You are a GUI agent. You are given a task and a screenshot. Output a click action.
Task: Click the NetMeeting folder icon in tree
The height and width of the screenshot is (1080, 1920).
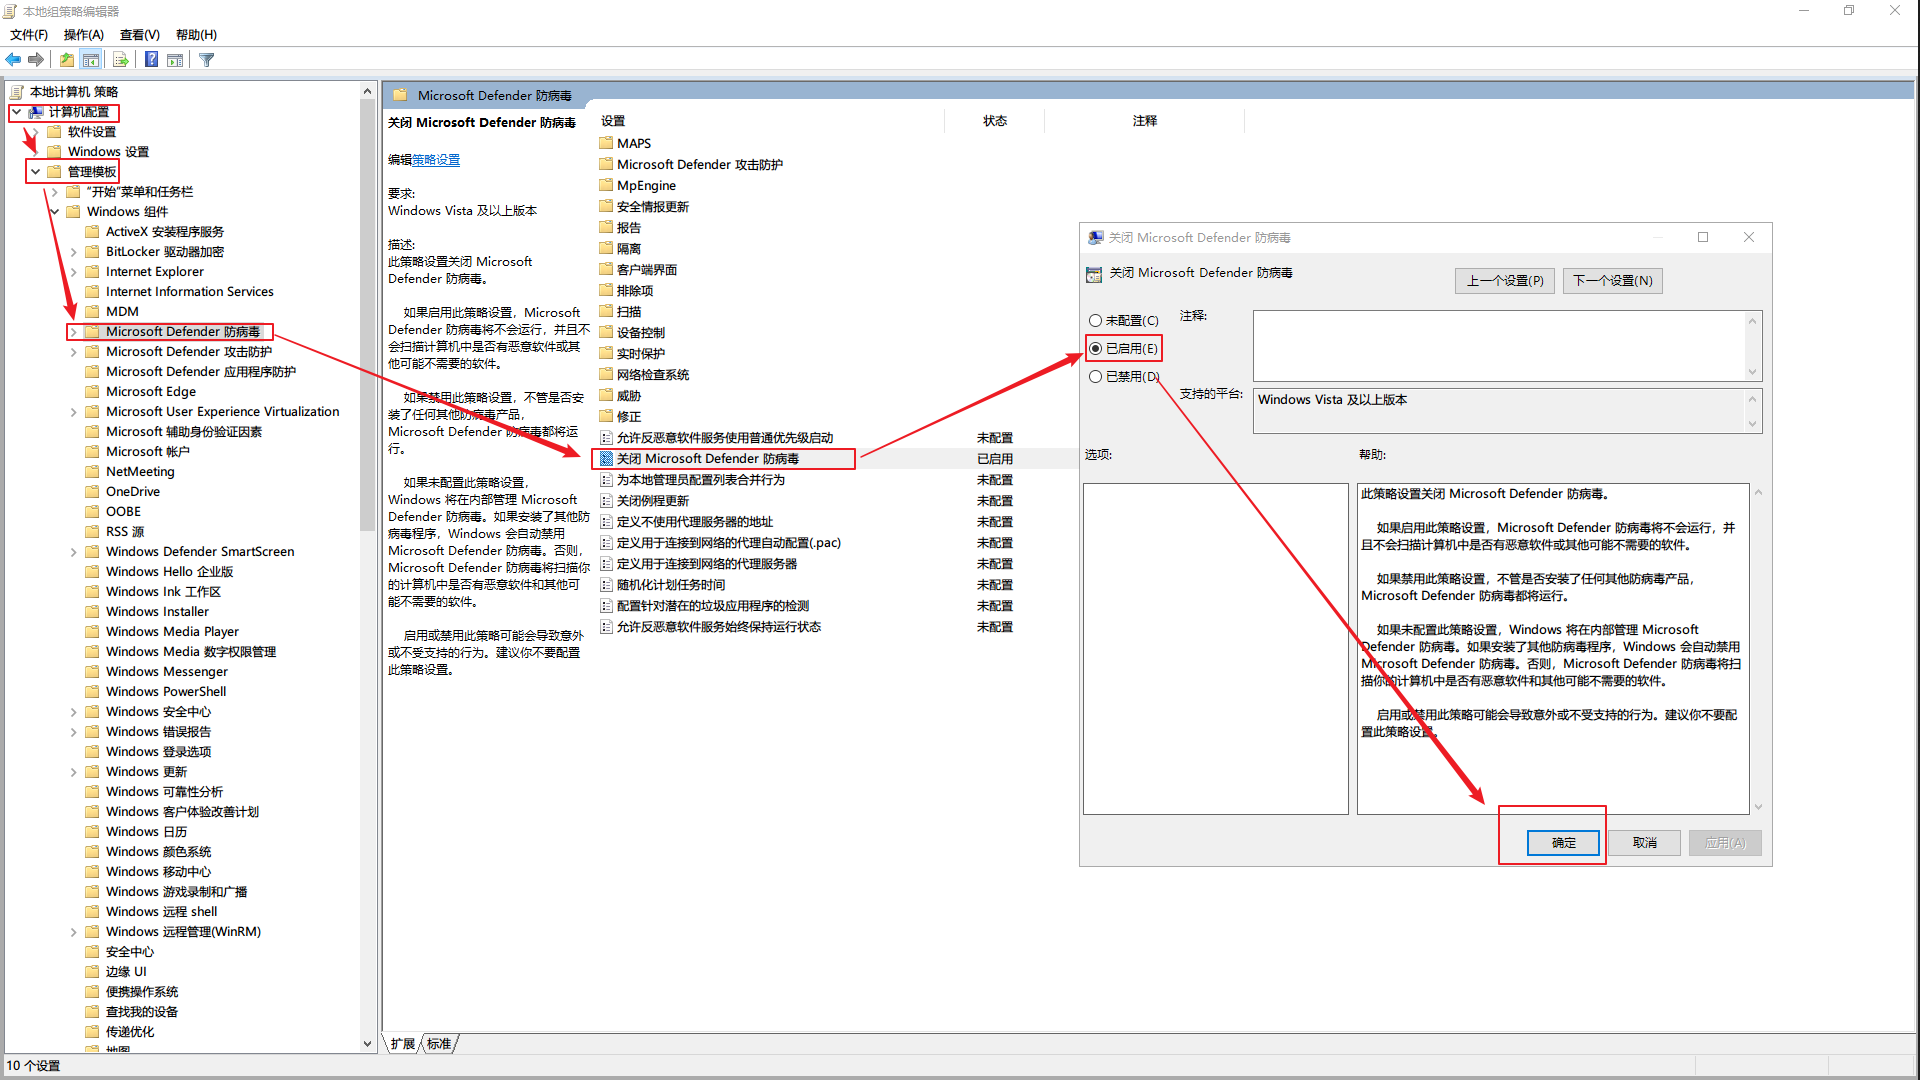coord(93,472)
